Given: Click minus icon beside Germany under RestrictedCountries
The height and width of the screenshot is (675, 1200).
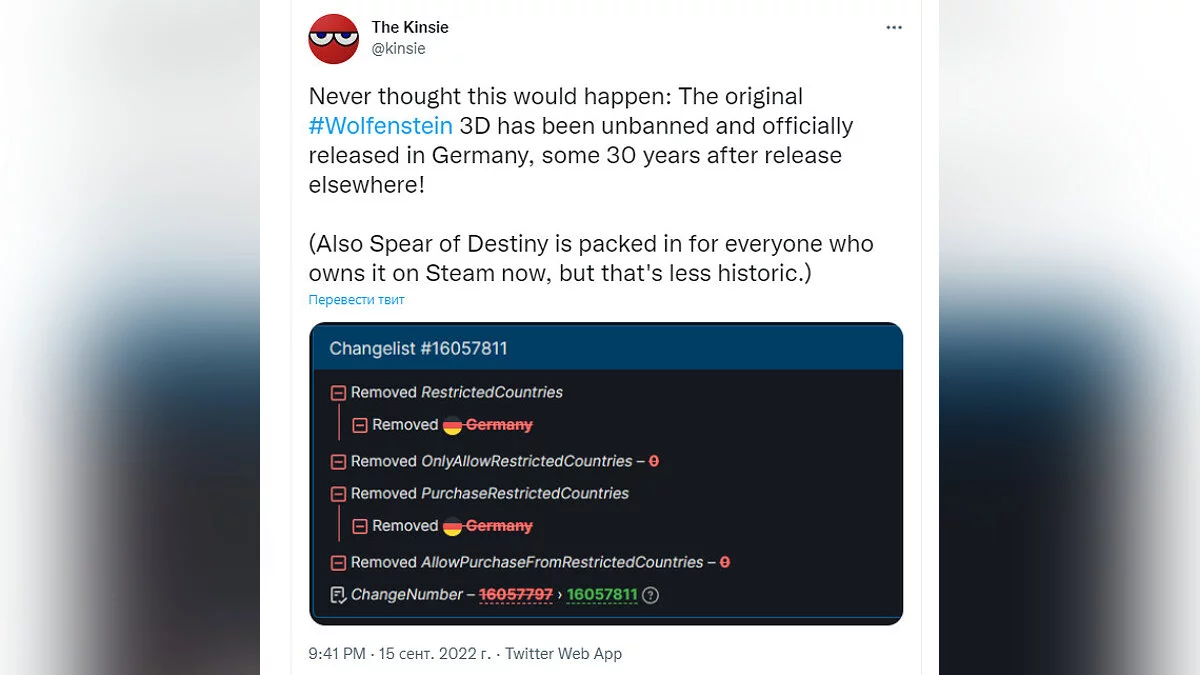Looking at the screenshot, I should 360,425.
